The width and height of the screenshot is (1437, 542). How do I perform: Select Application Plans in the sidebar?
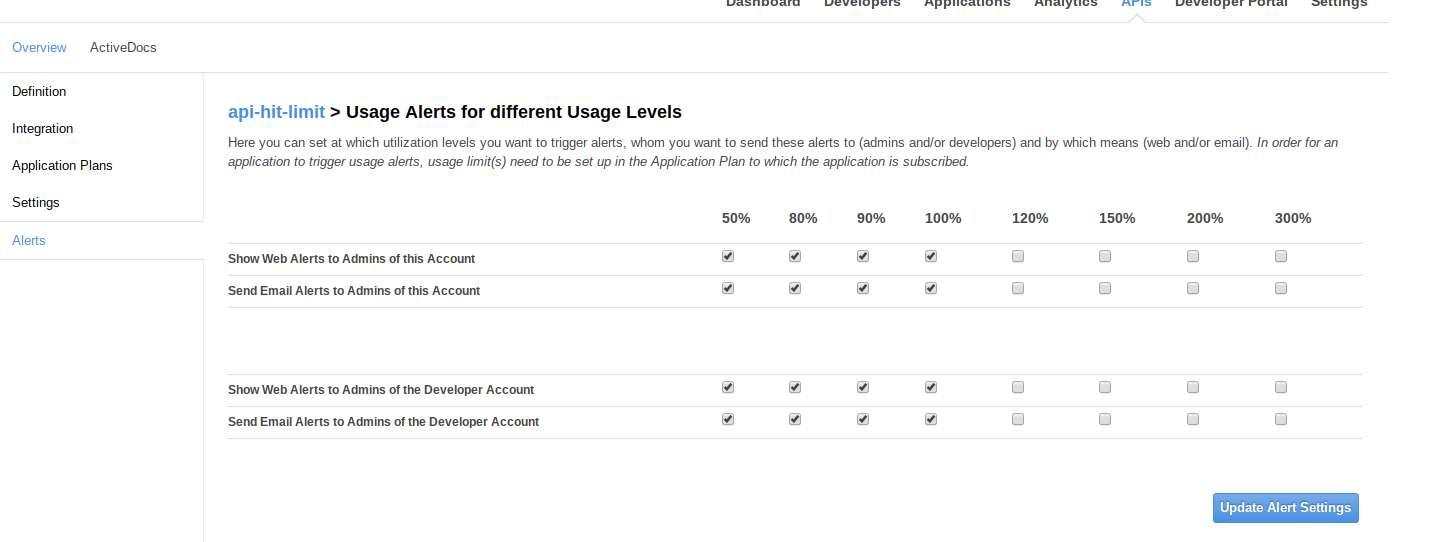click(x=62, y=166)
